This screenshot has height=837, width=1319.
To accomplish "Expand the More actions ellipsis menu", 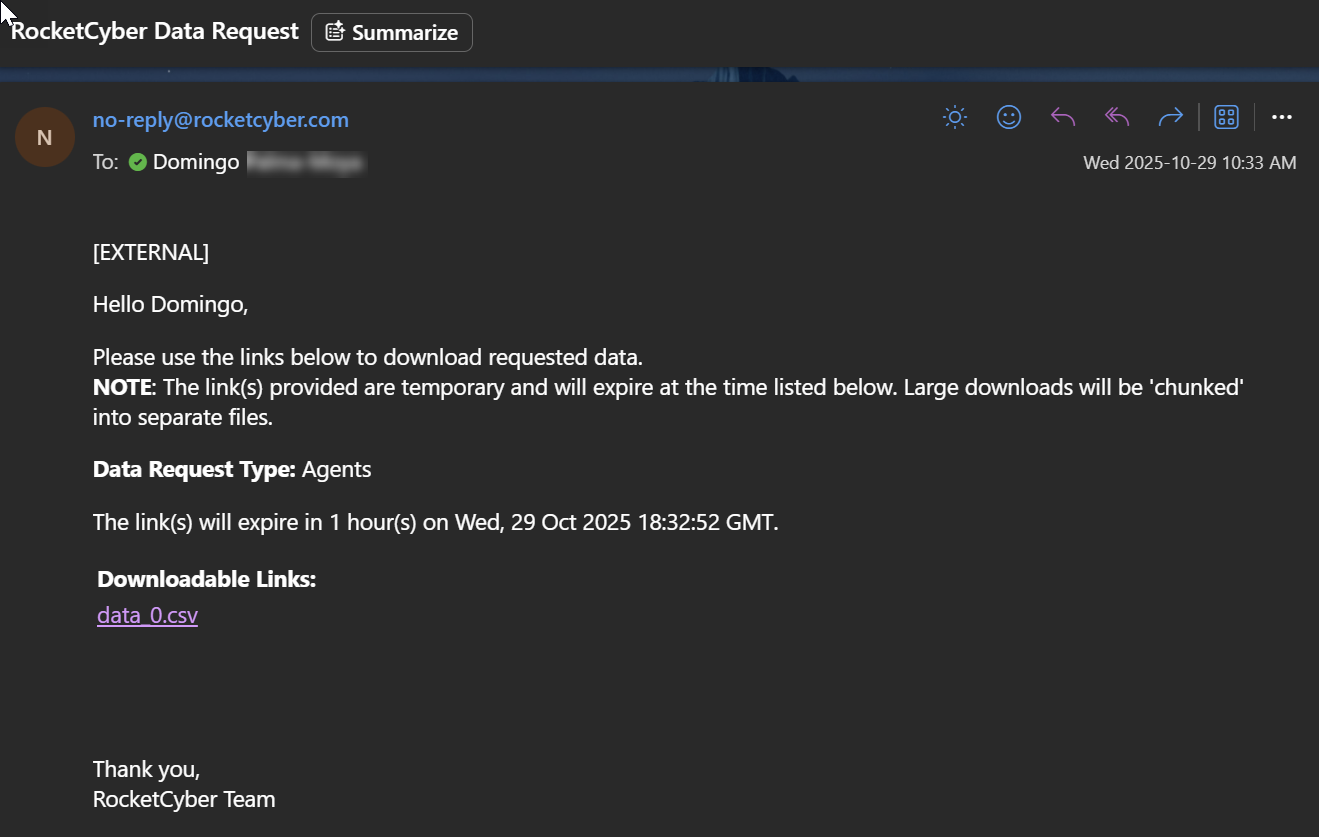I will pos(1282,117).
